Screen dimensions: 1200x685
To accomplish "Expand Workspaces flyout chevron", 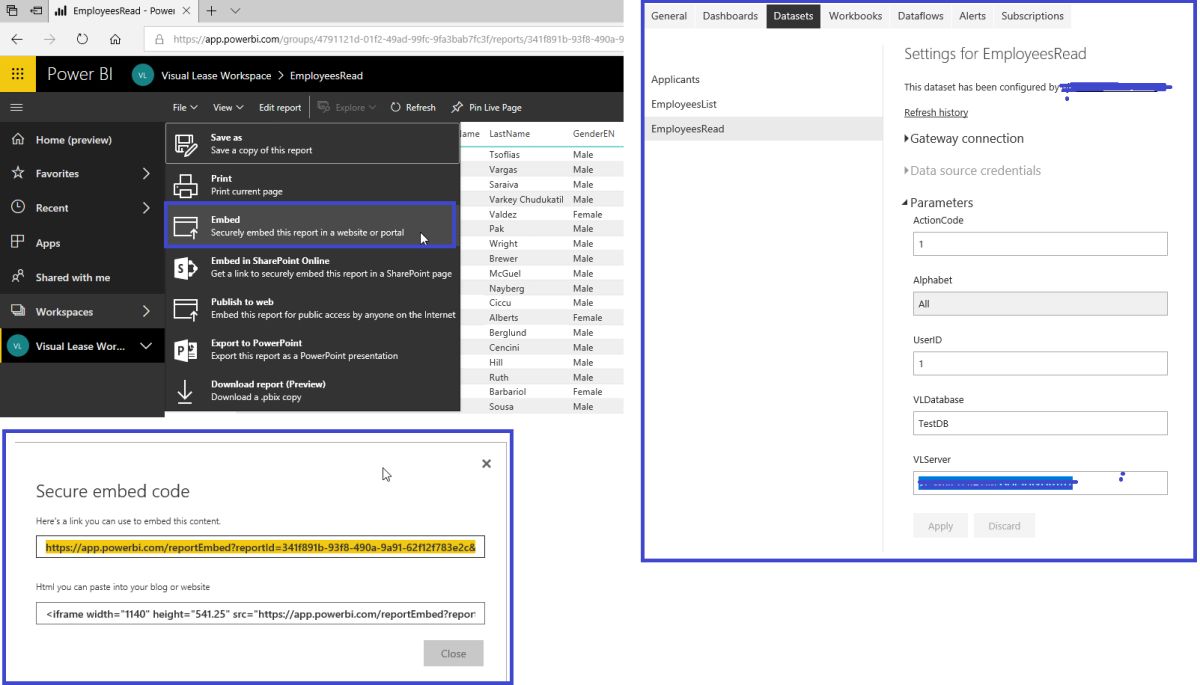I will [146, 311].
